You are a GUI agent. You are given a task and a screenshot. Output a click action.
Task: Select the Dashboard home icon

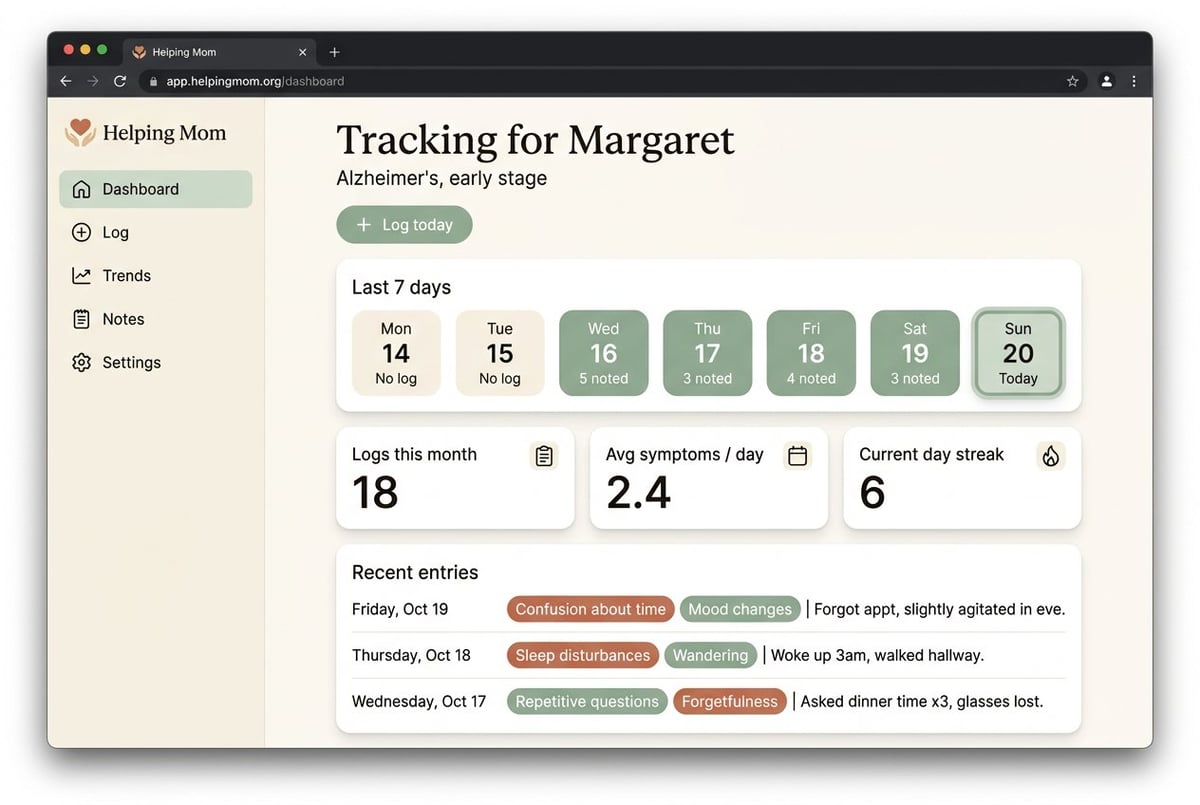click(x=80, y=188)
